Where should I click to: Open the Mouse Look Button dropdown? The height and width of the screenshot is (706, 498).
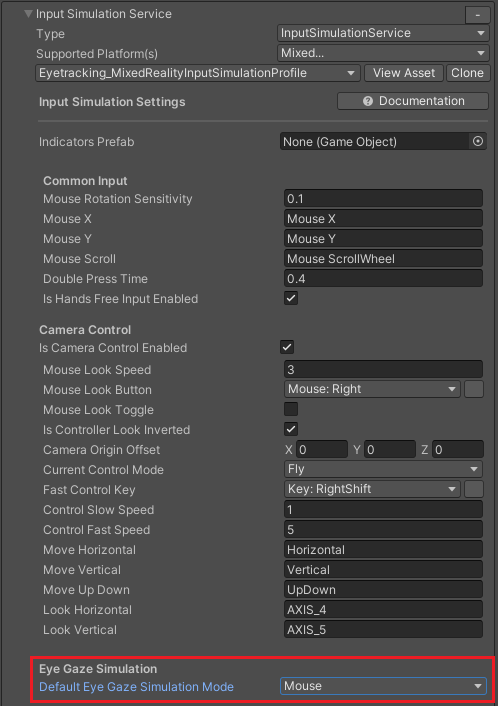point(372,389)
